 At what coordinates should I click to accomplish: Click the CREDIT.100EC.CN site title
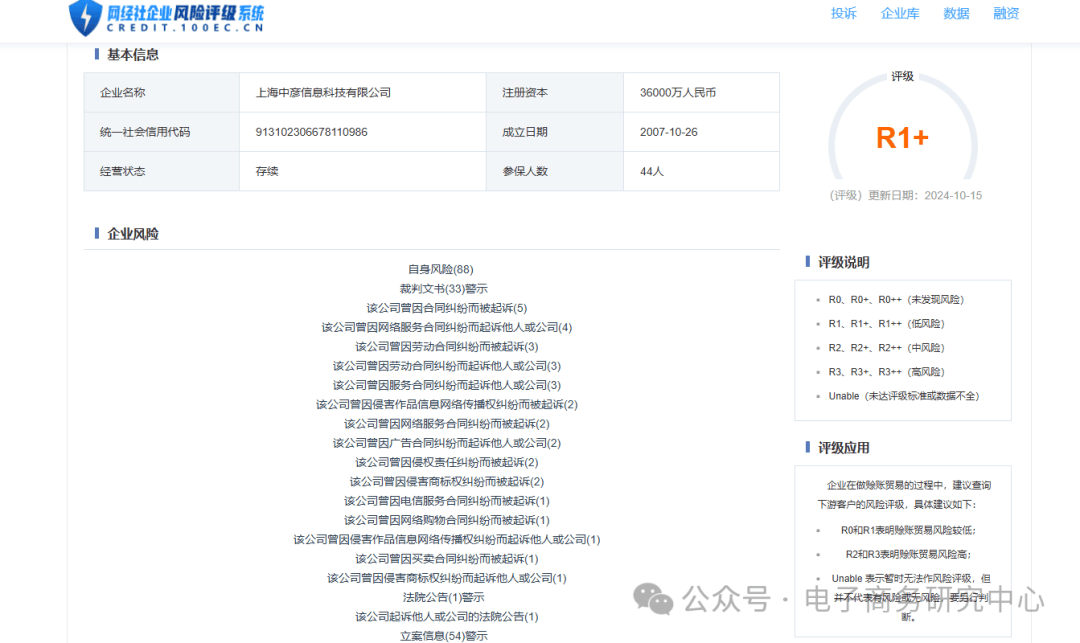(x=185, y=28)
